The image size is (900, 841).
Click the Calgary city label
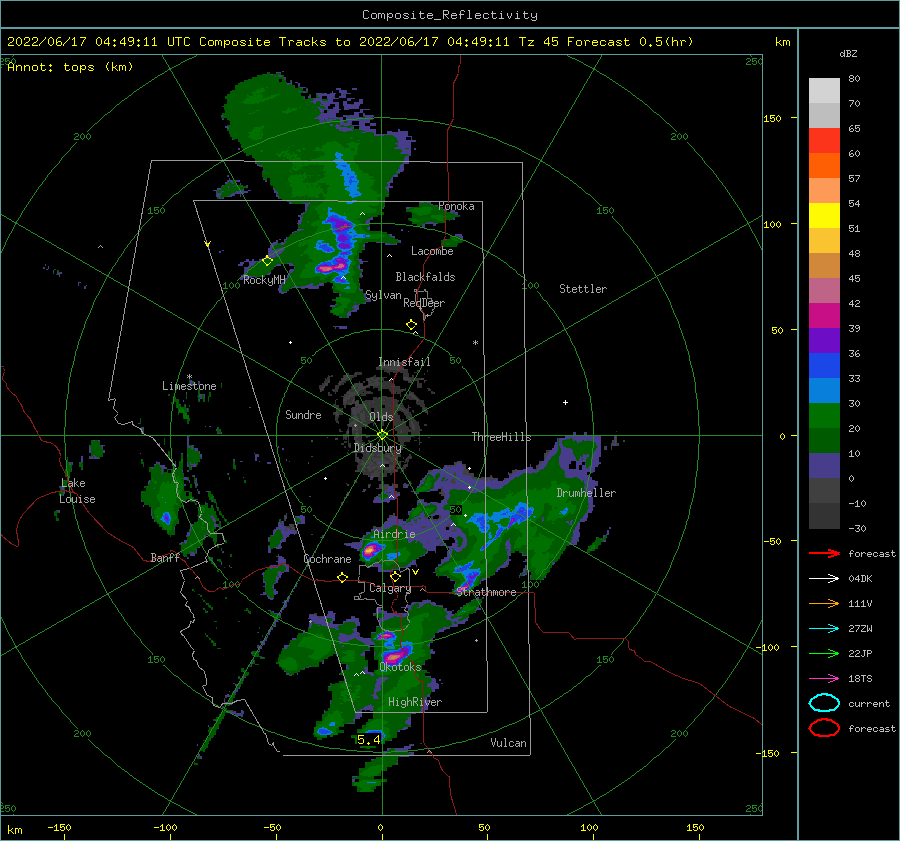pyautogui.click(x=390, y=588)
